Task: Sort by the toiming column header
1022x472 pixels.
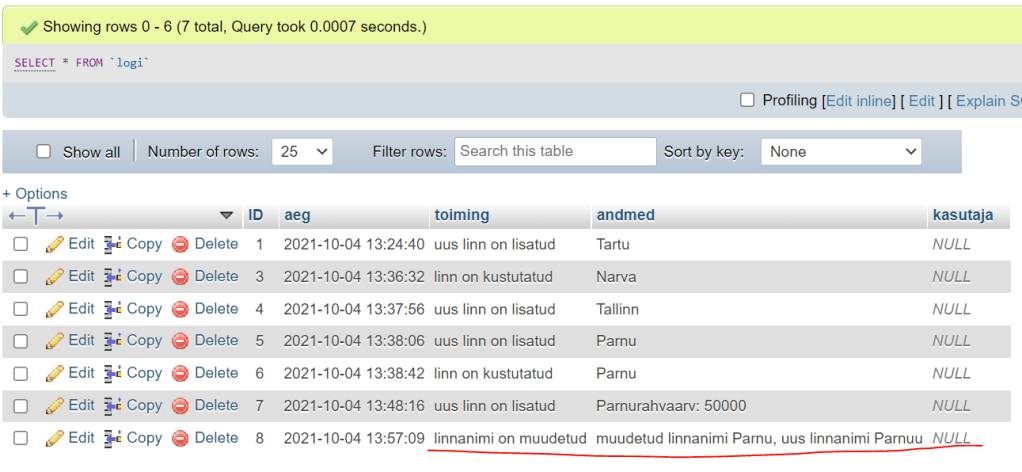Action: [x=461, y=215]
